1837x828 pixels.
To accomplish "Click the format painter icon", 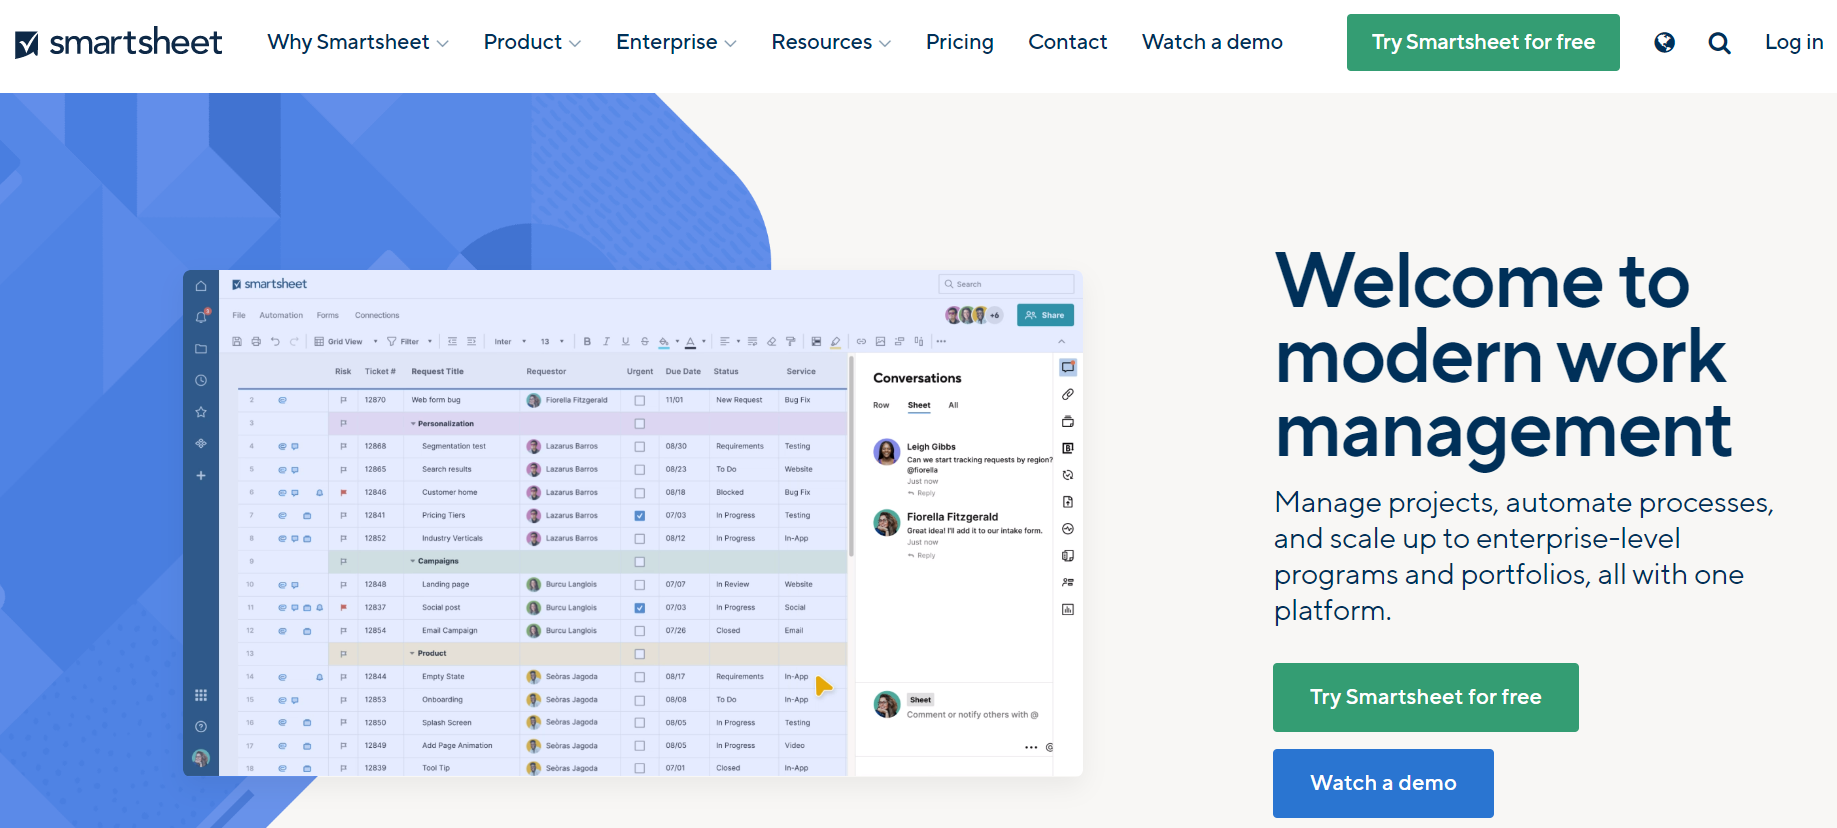I will pos(791,341).
